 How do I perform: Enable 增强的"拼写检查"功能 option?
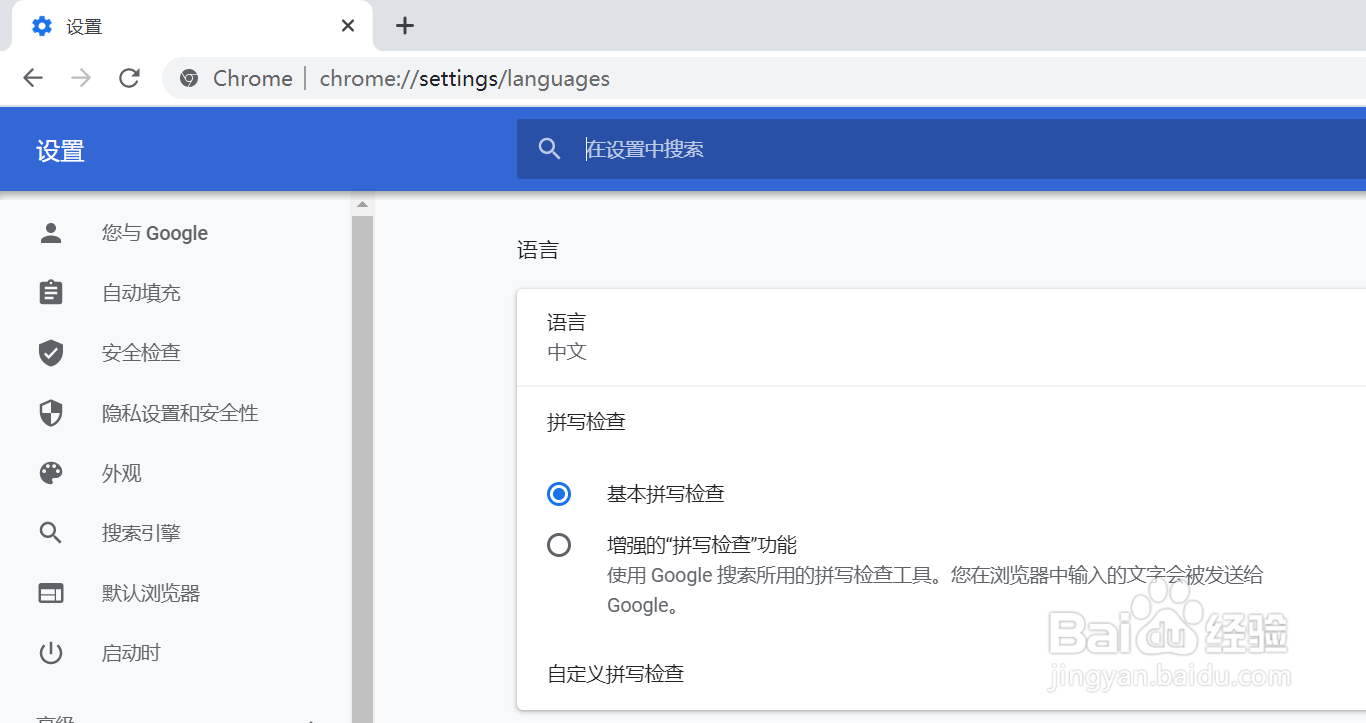click(x=559, y=544)
